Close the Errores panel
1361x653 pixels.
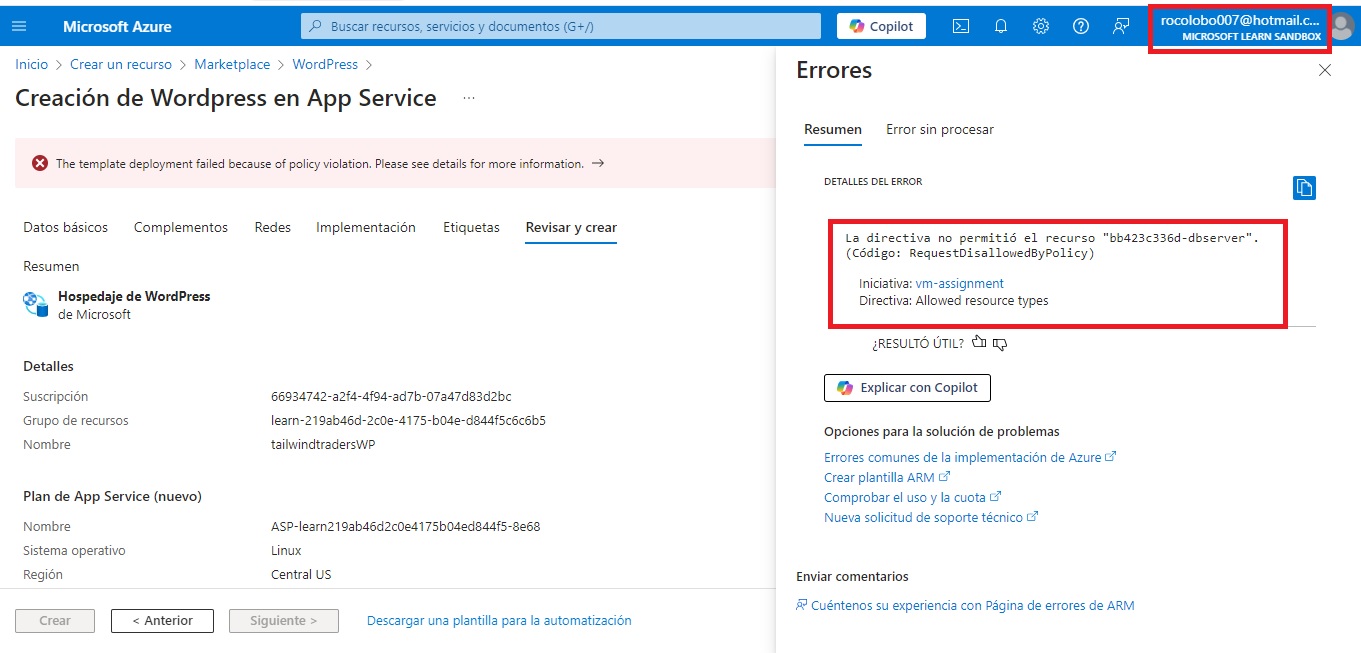(x=1325, y=70)
